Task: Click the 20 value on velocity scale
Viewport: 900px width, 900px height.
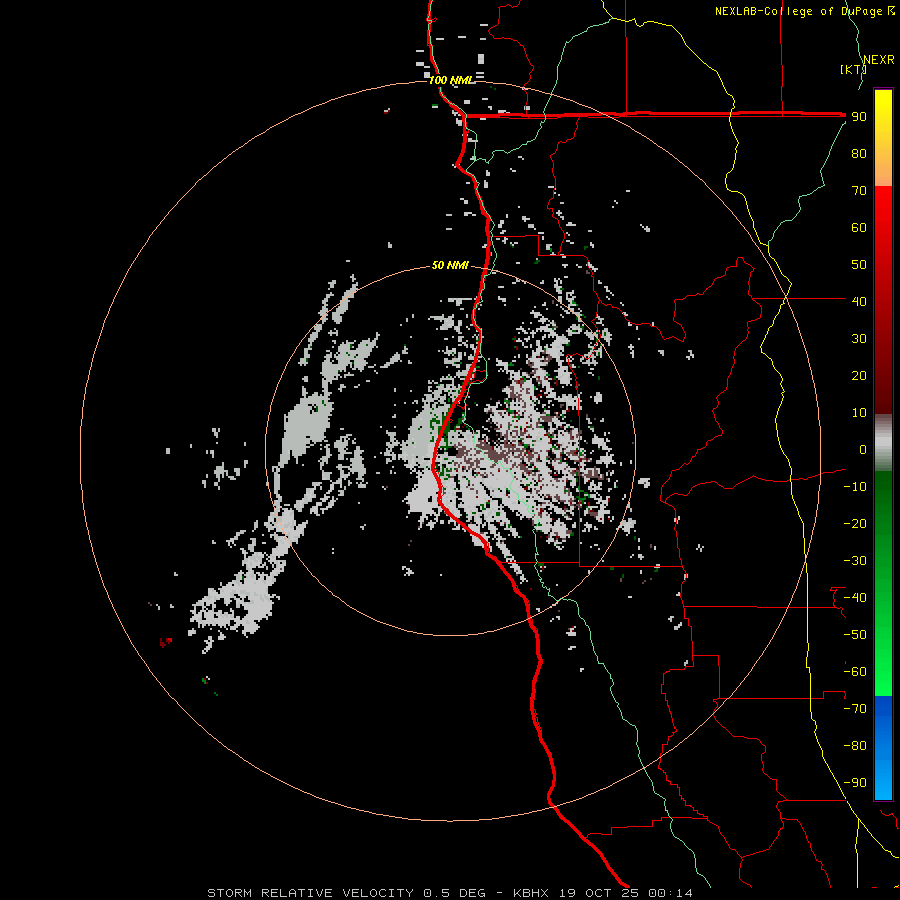Action: point(859,376)
